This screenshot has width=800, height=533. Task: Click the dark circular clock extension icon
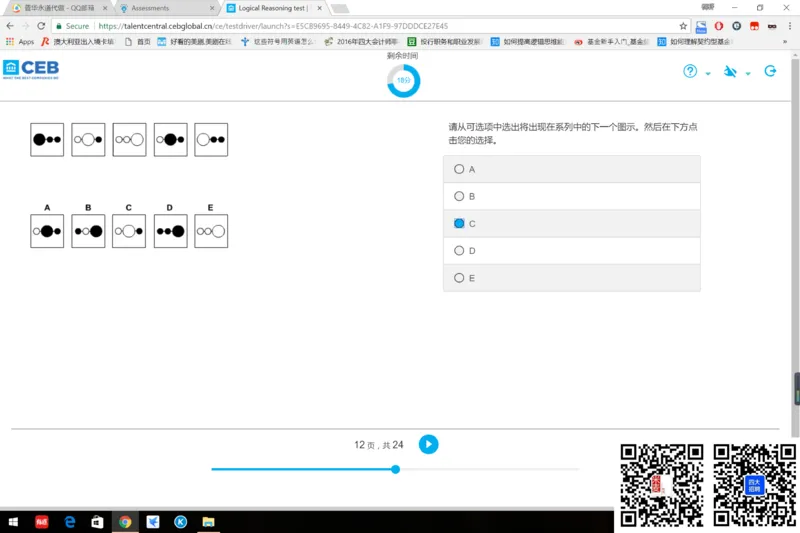[x=736, y=26]
